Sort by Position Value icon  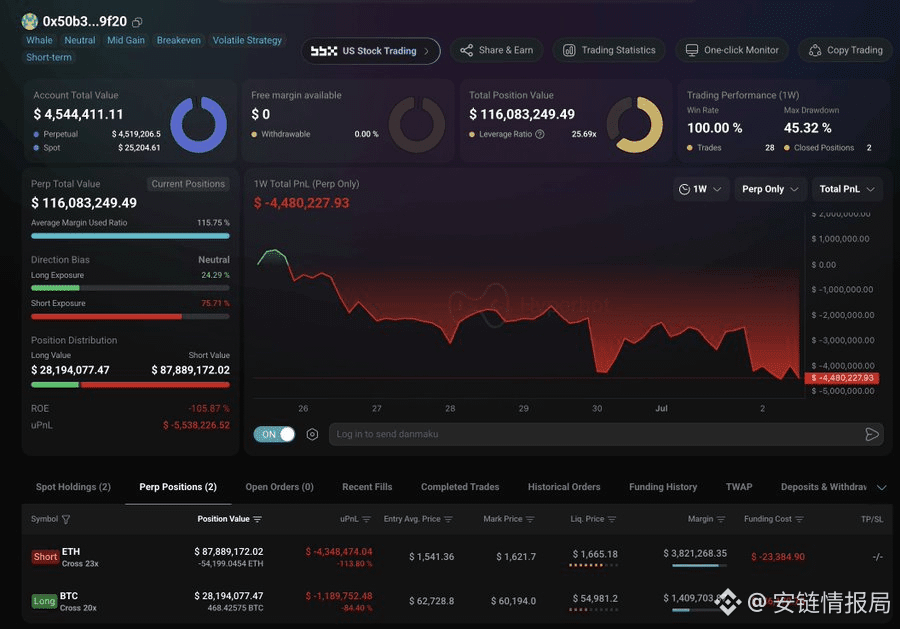pyautogui.click(x=257, y=519)
